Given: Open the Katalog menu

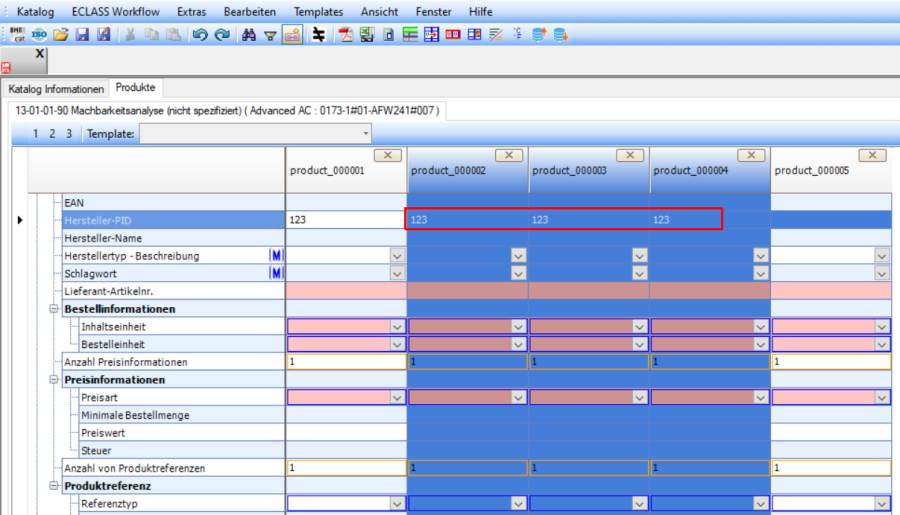Looking at the screenshot, I should 36,11.
